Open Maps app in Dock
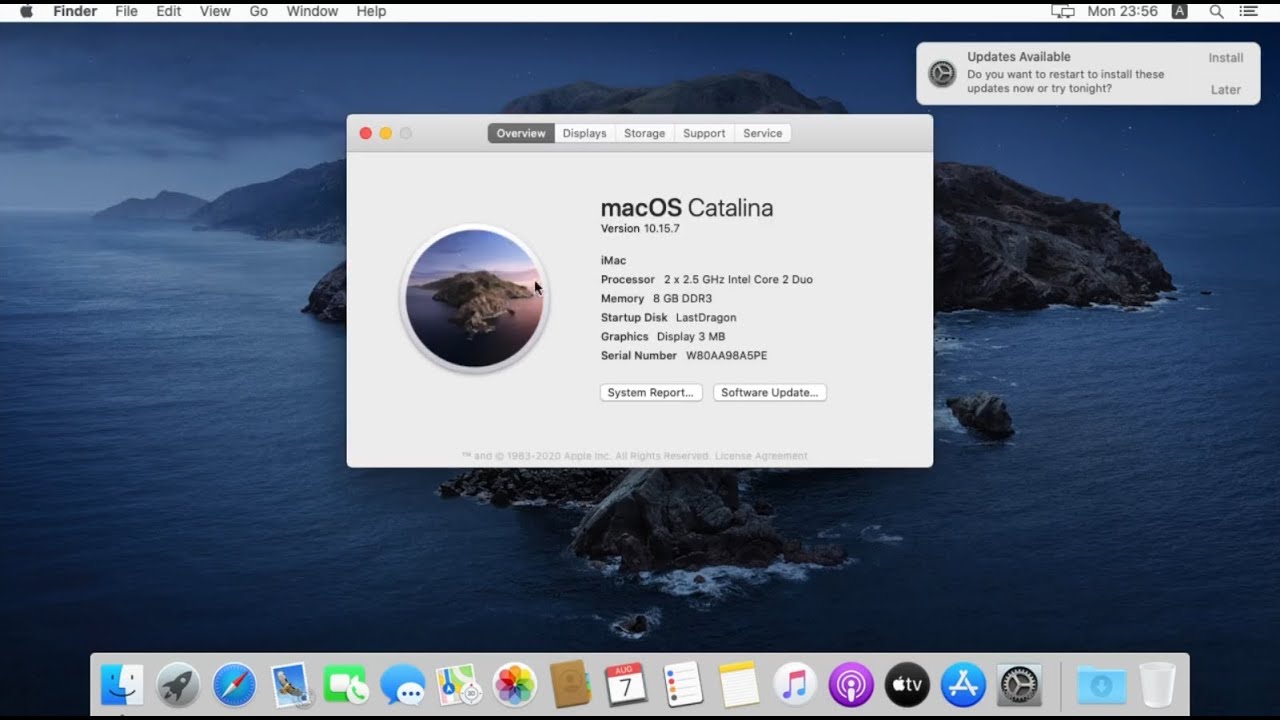The width and height of the screenshot is (1280, 720). (459, 685)
